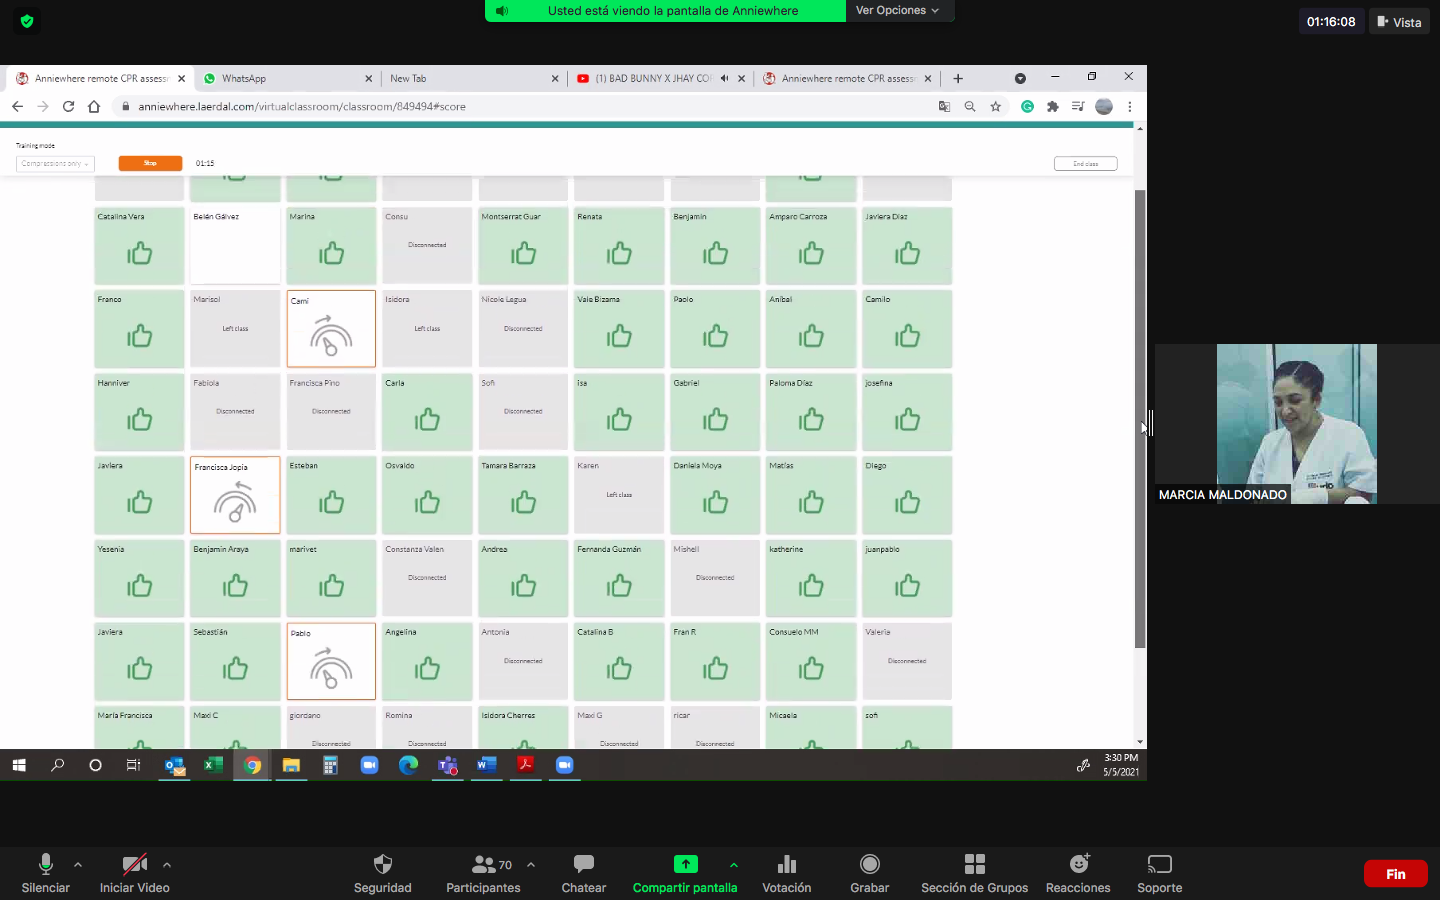Open the Training mode dropdown
1440x900 pixels.
coord(55,164)
